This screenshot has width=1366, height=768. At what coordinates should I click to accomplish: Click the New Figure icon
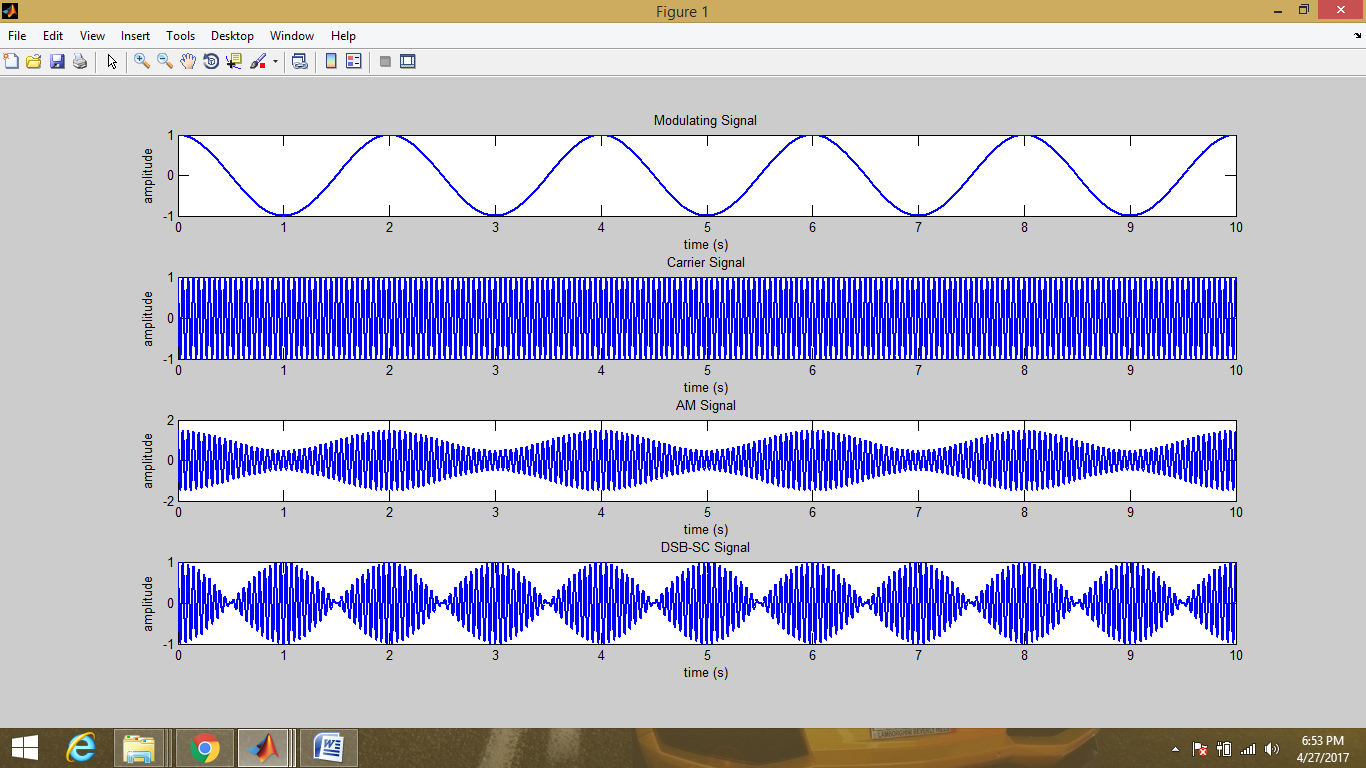(x=11, y=61)
